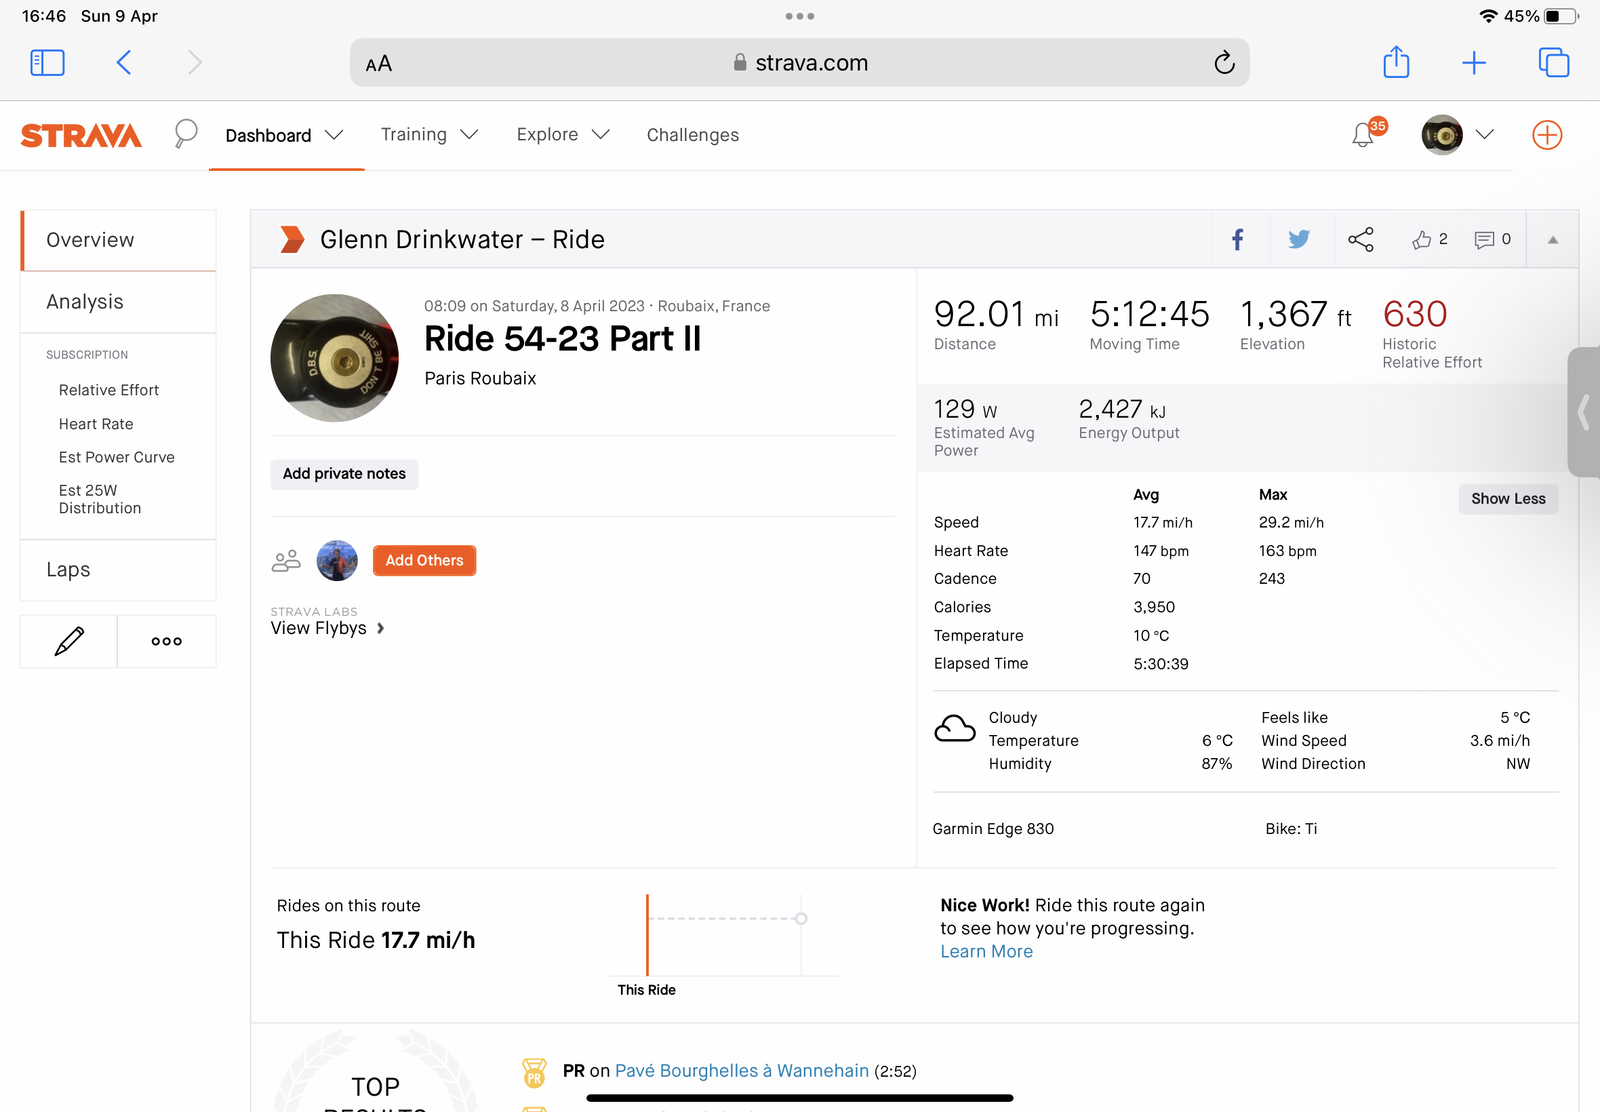1600x1112 pixels.
Task: Collapse the activity header triangle
Action: tap(1552, 240)
